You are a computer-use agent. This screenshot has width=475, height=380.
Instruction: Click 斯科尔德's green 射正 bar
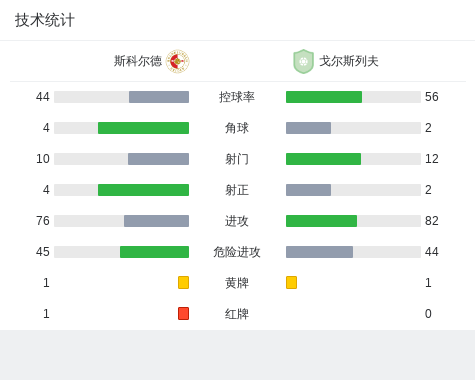pyautogui.click(x=143, y=190)
